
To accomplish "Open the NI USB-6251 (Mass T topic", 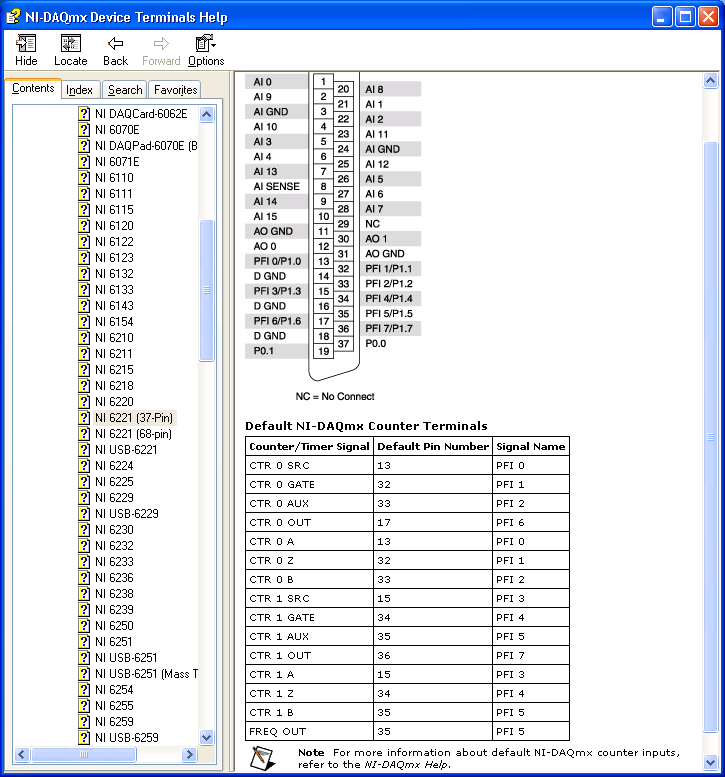I will click(x=146, y=674).
